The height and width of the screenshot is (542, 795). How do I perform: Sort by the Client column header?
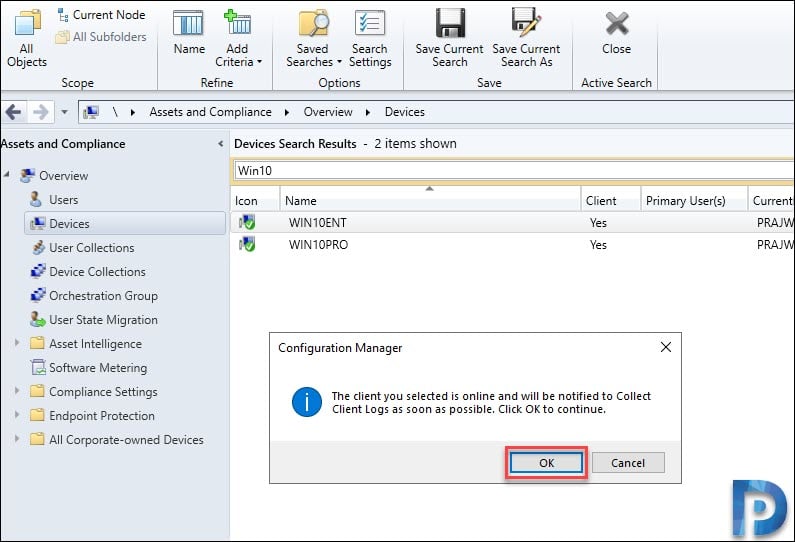click(610, 201)
